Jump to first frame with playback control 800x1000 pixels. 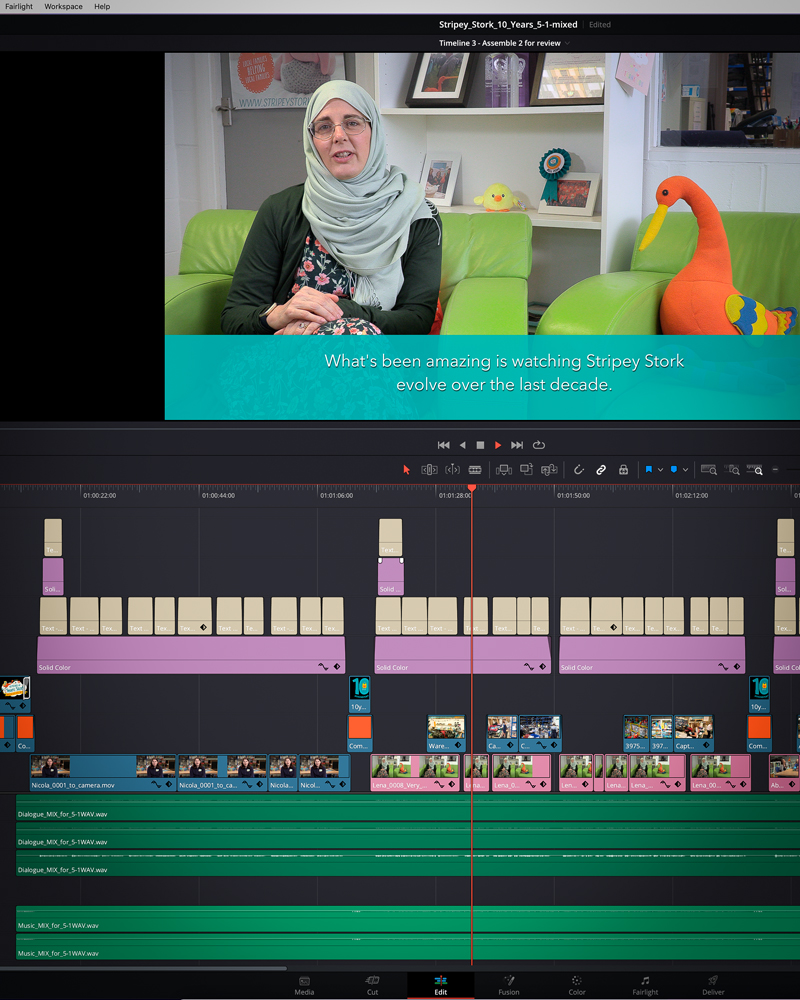pyautogui.click(x=443, y=445)
